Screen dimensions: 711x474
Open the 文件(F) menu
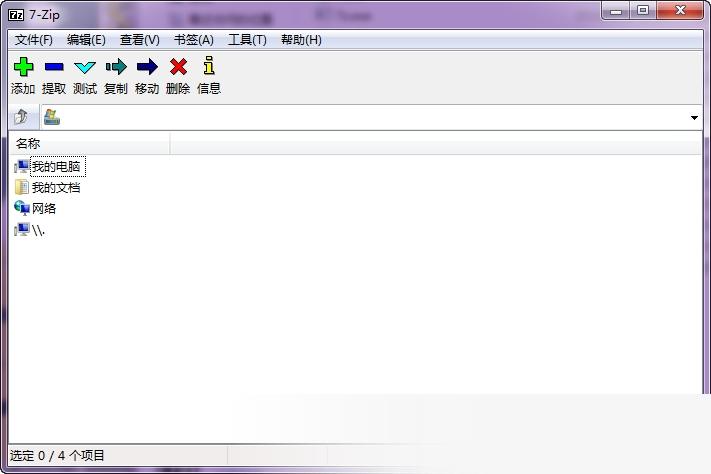click(x=34, y=40)
